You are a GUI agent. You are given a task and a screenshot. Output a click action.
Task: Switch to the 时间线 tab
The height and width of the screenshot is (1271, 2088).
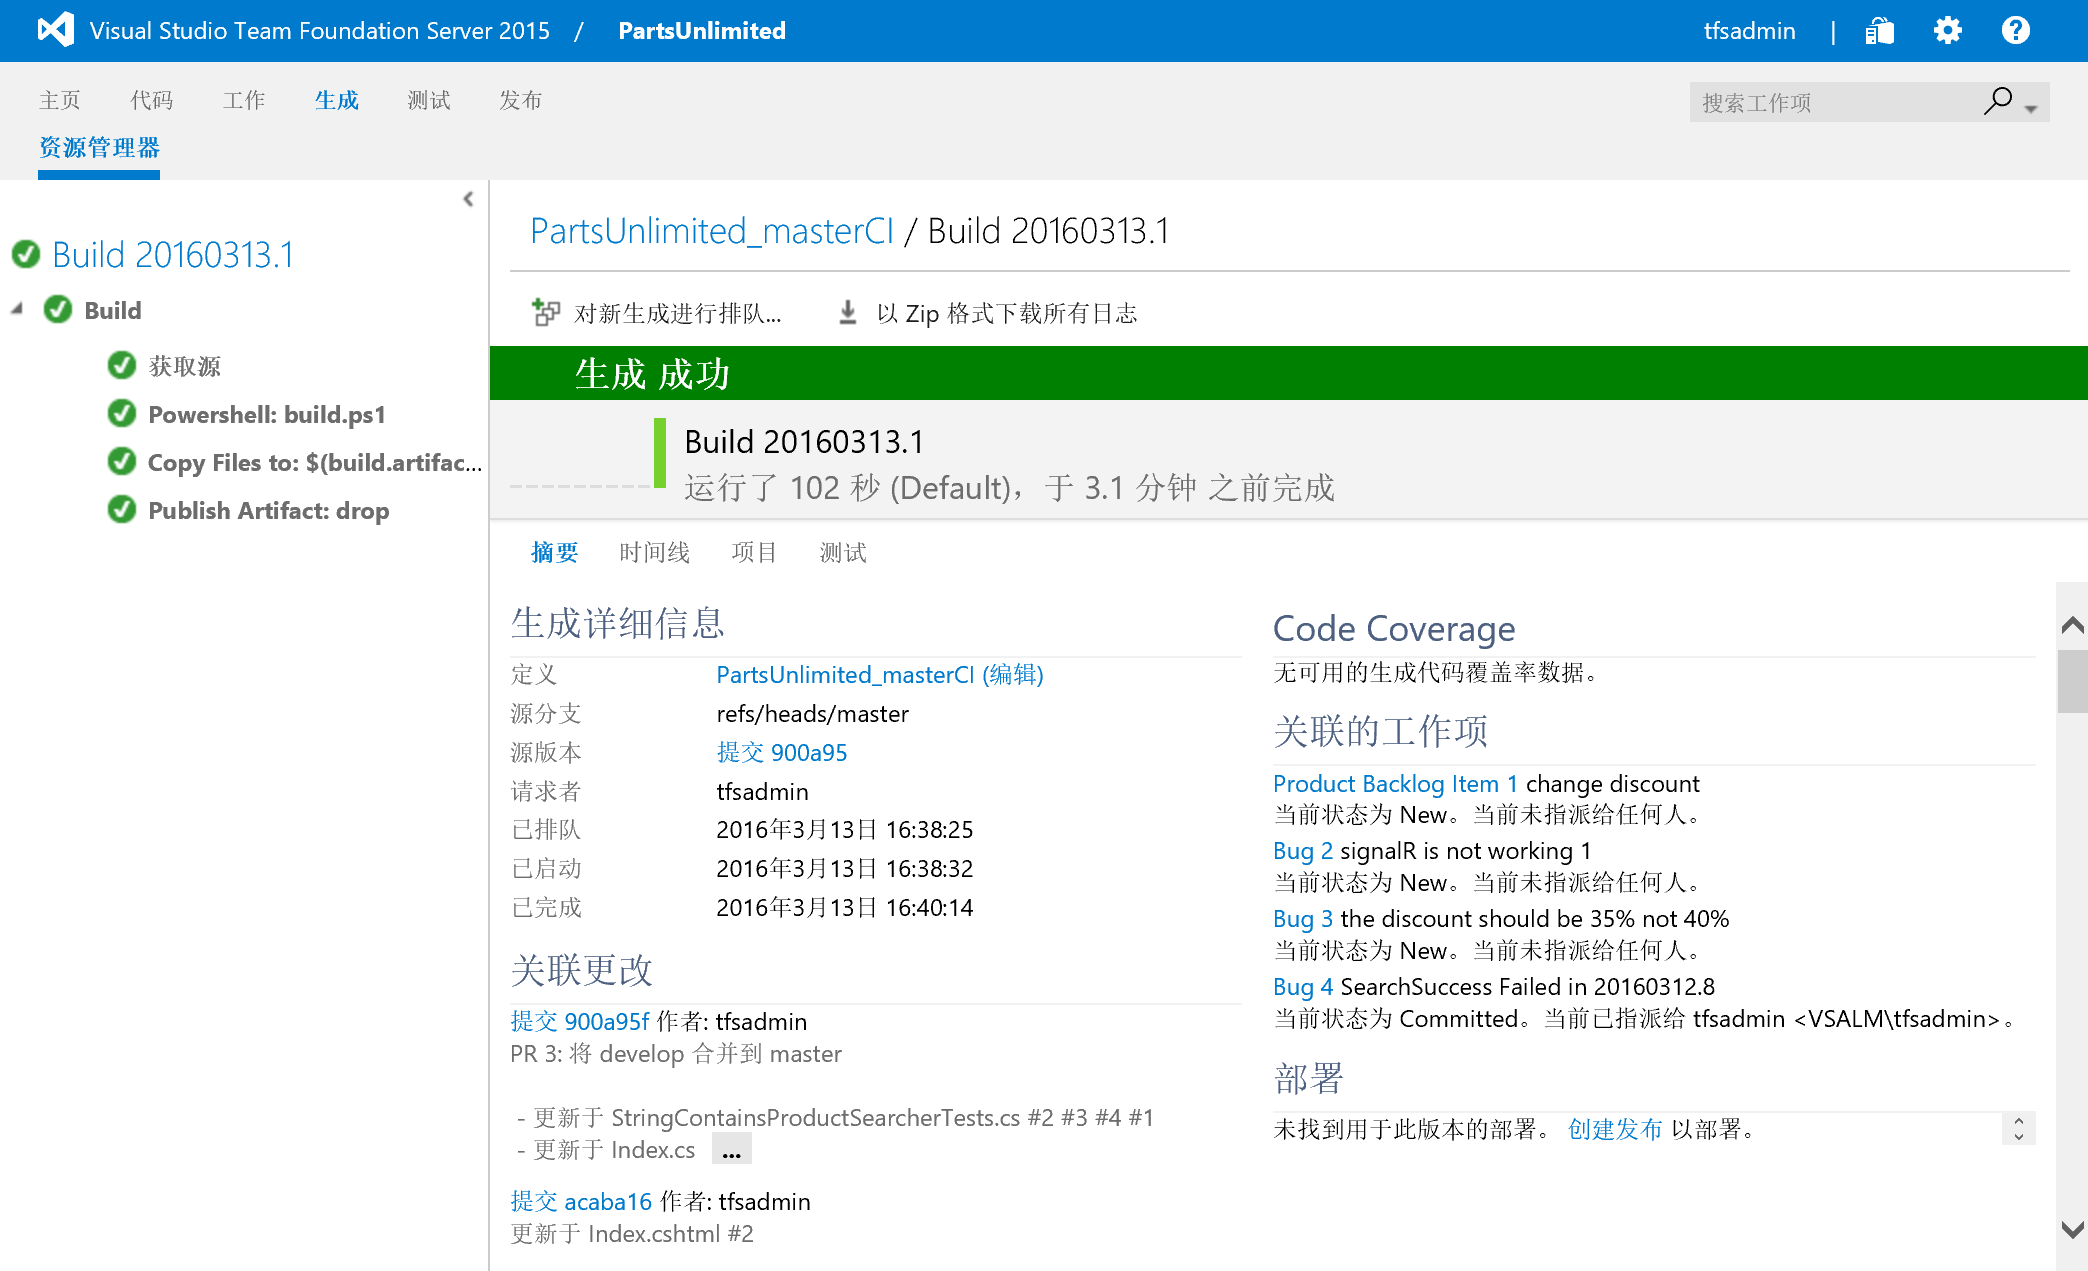point(655,553)
